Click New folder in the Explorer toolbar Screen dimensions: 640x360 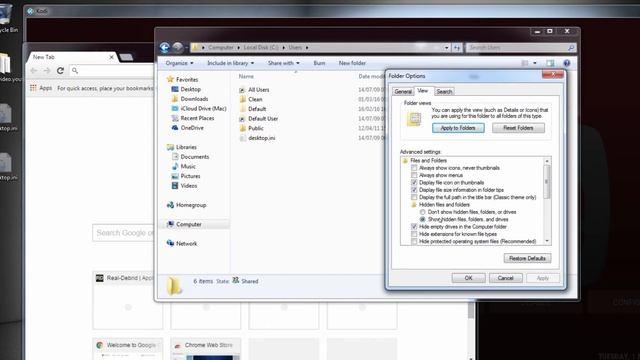(x=352, y=63)
